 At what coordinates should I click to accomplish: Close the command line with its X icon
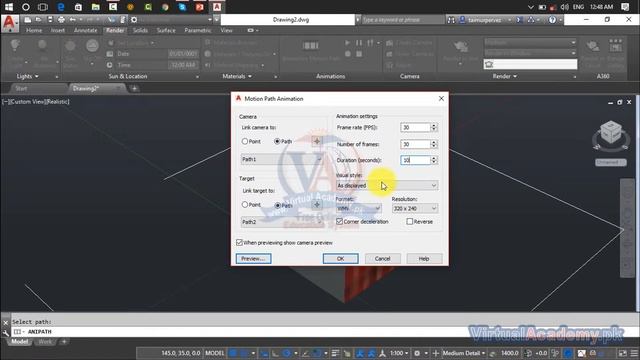pos(5,322)
